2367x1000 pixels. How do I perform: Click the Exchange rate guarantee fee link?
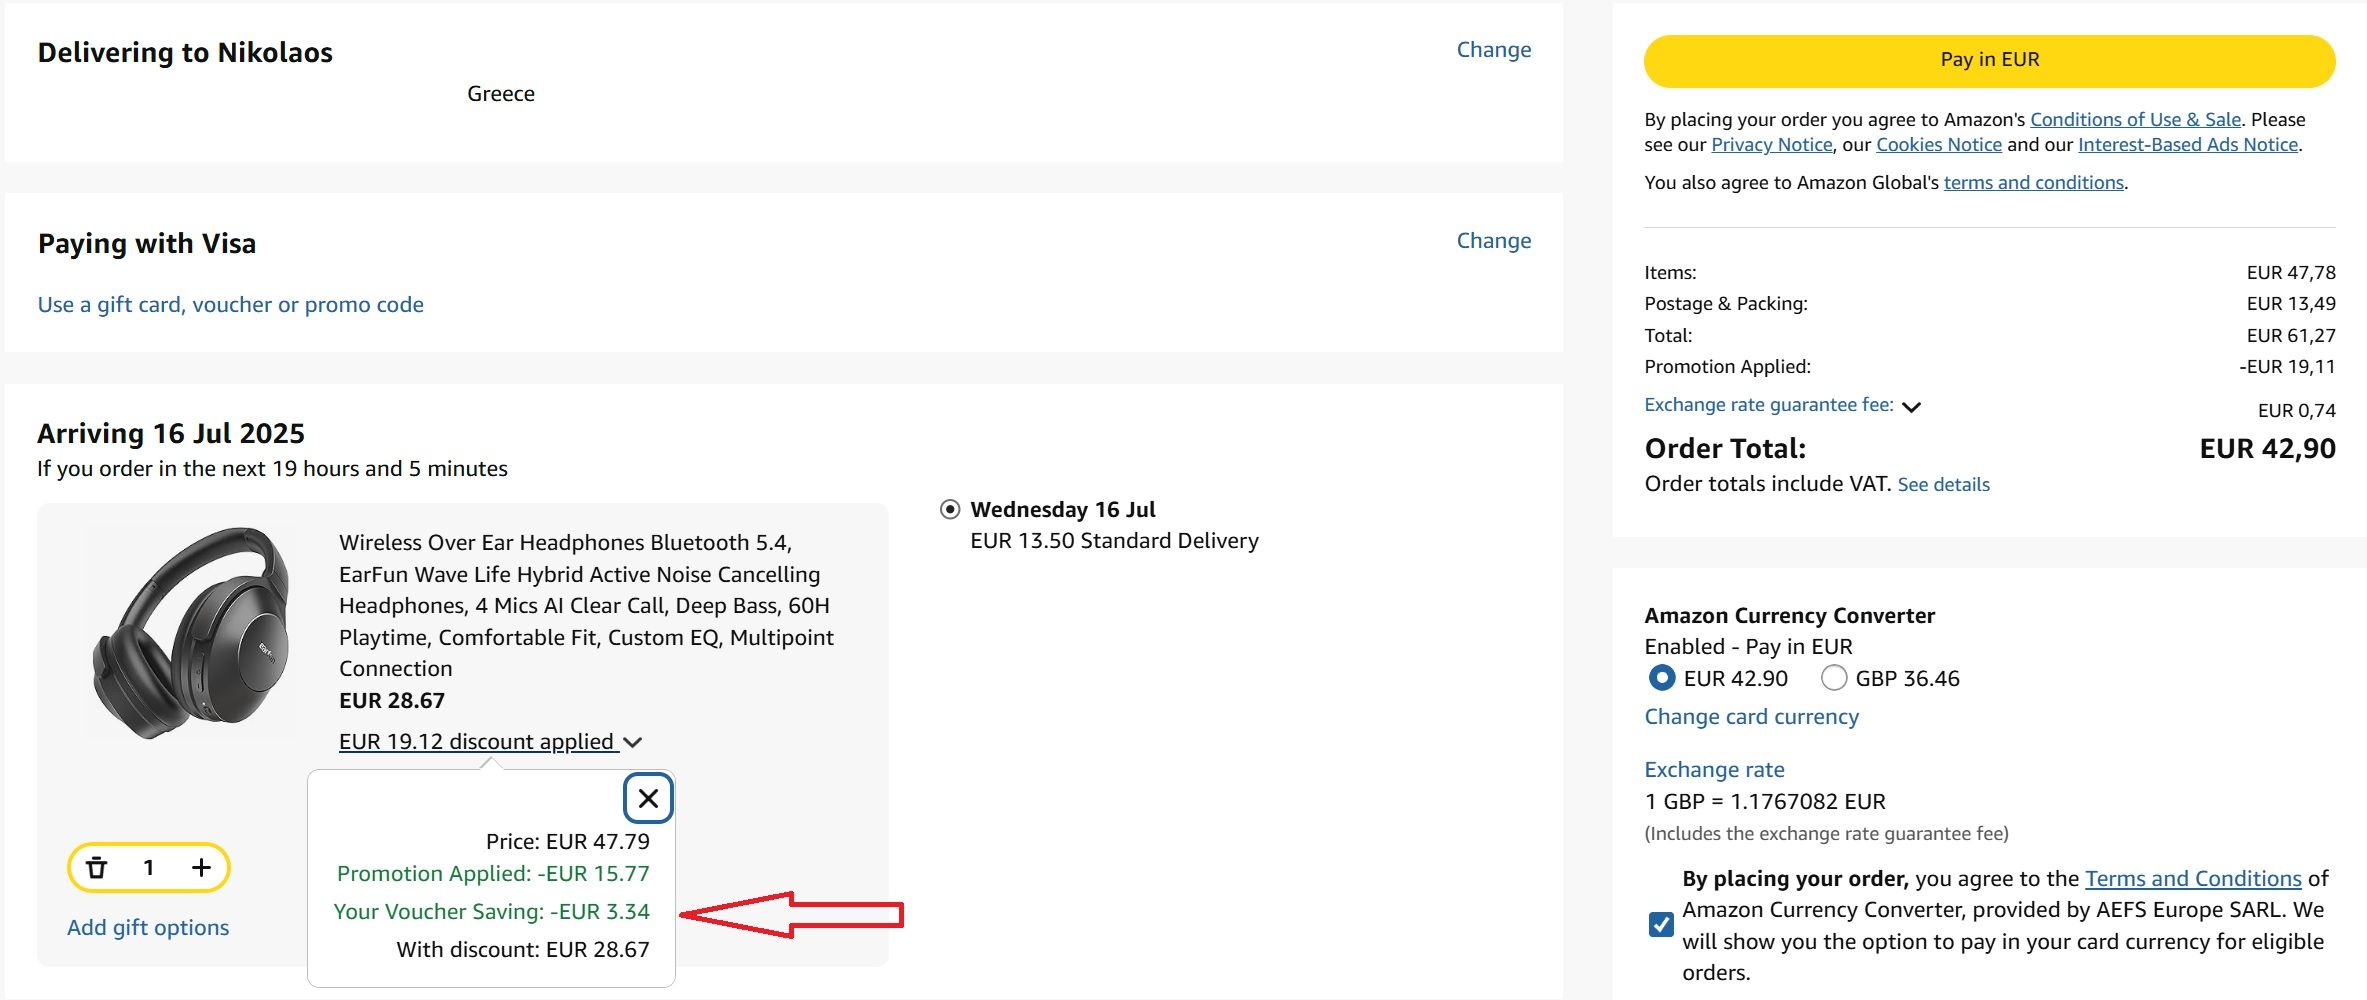[1768, 405]
